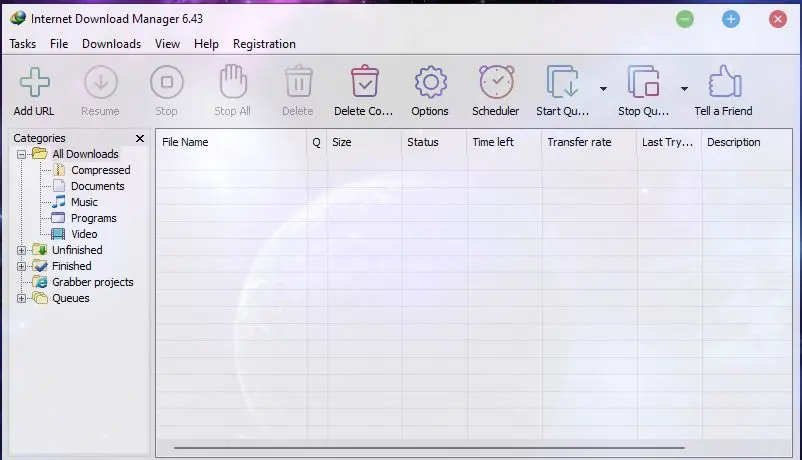Click the Grabber projects icon
802x460 pixels.
pyautogui.click(x=40, y=281)
